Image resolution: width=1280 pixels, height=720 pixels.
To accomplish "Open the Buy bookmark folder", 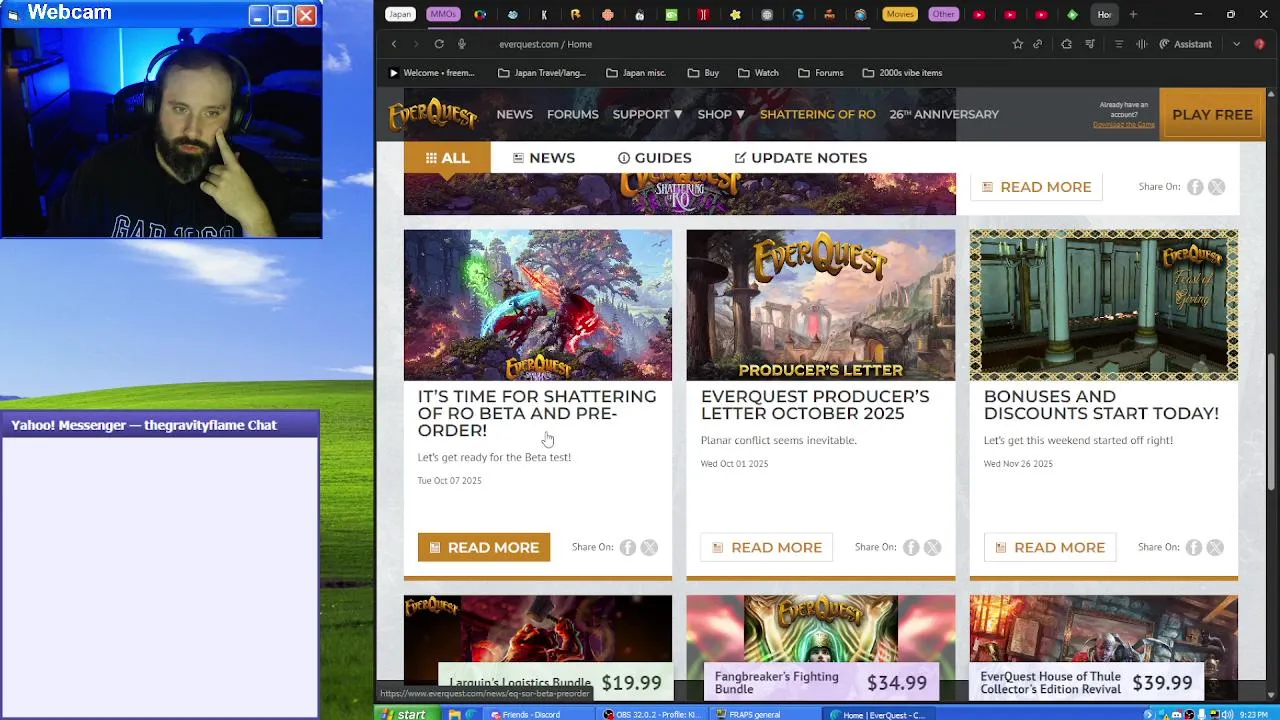I will coord(703,73).
